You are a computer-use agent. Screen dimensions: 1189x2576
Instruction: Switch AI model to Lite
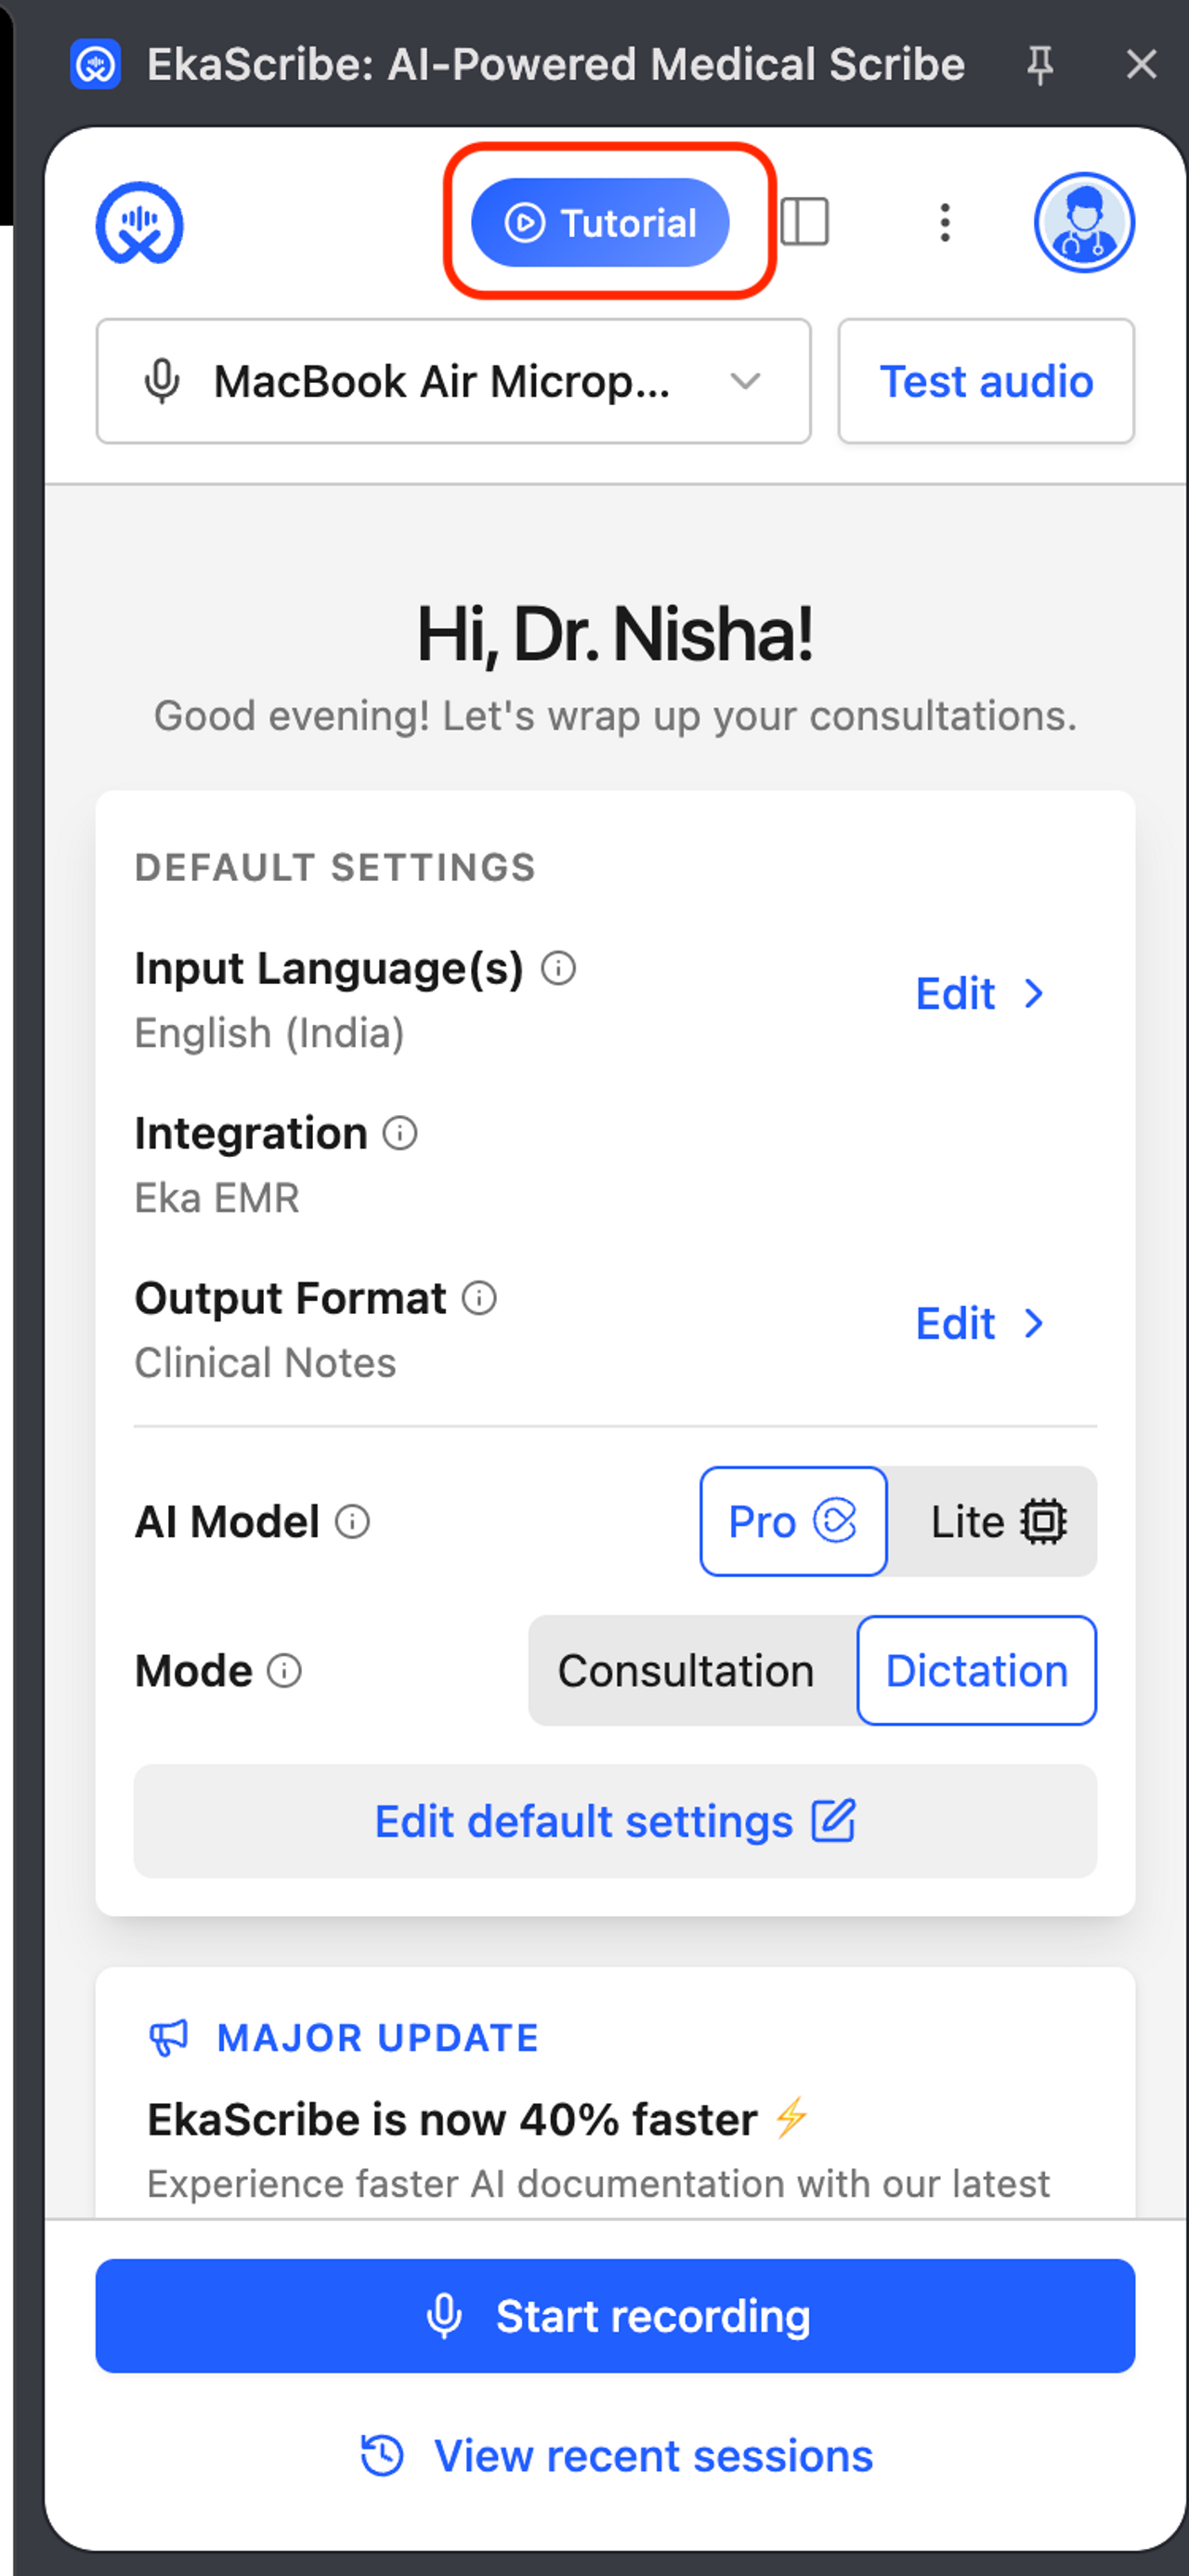(x=996, y=1521)
